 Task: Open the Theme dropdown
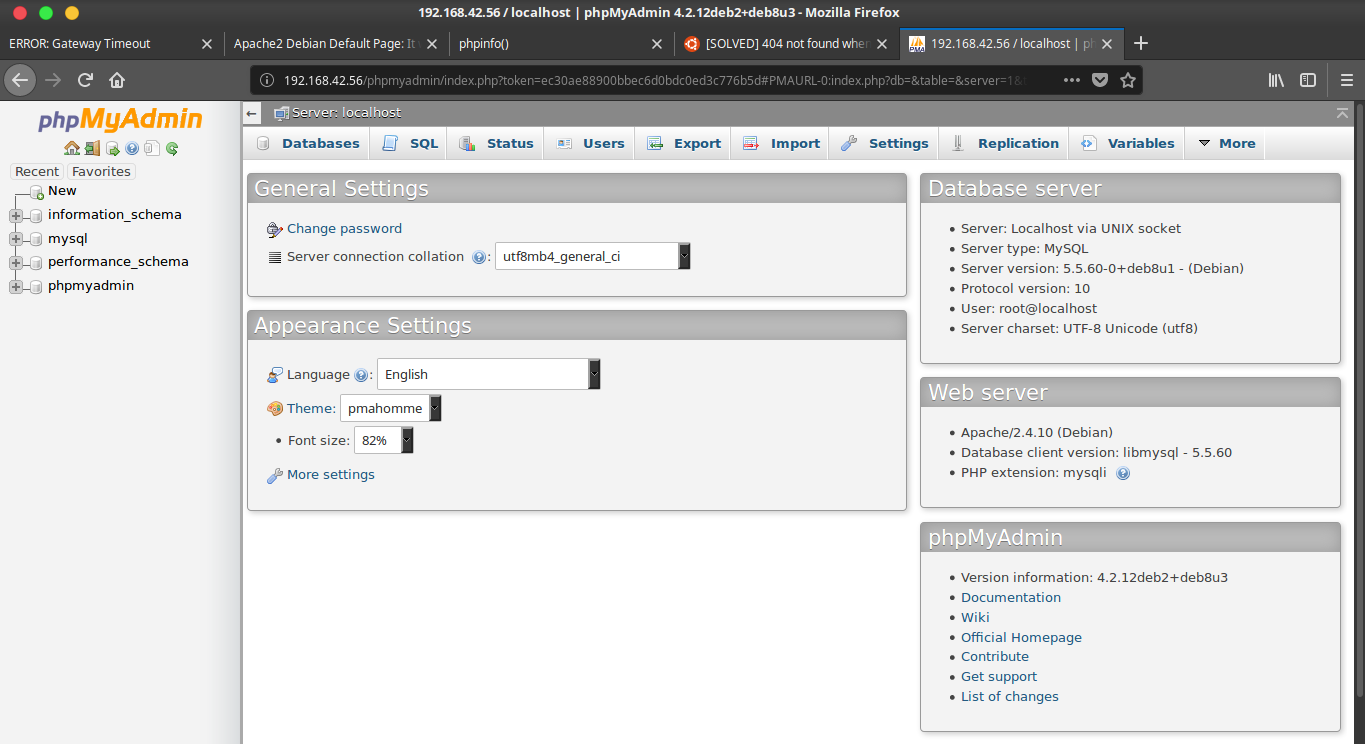point(391,408)
